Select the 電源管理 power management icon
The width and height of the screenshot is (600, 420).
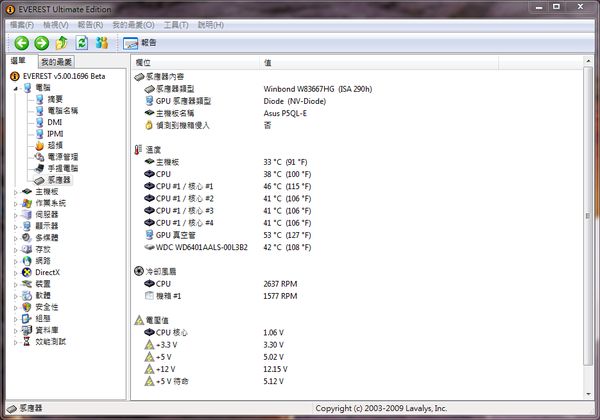[x=39, y=157]
